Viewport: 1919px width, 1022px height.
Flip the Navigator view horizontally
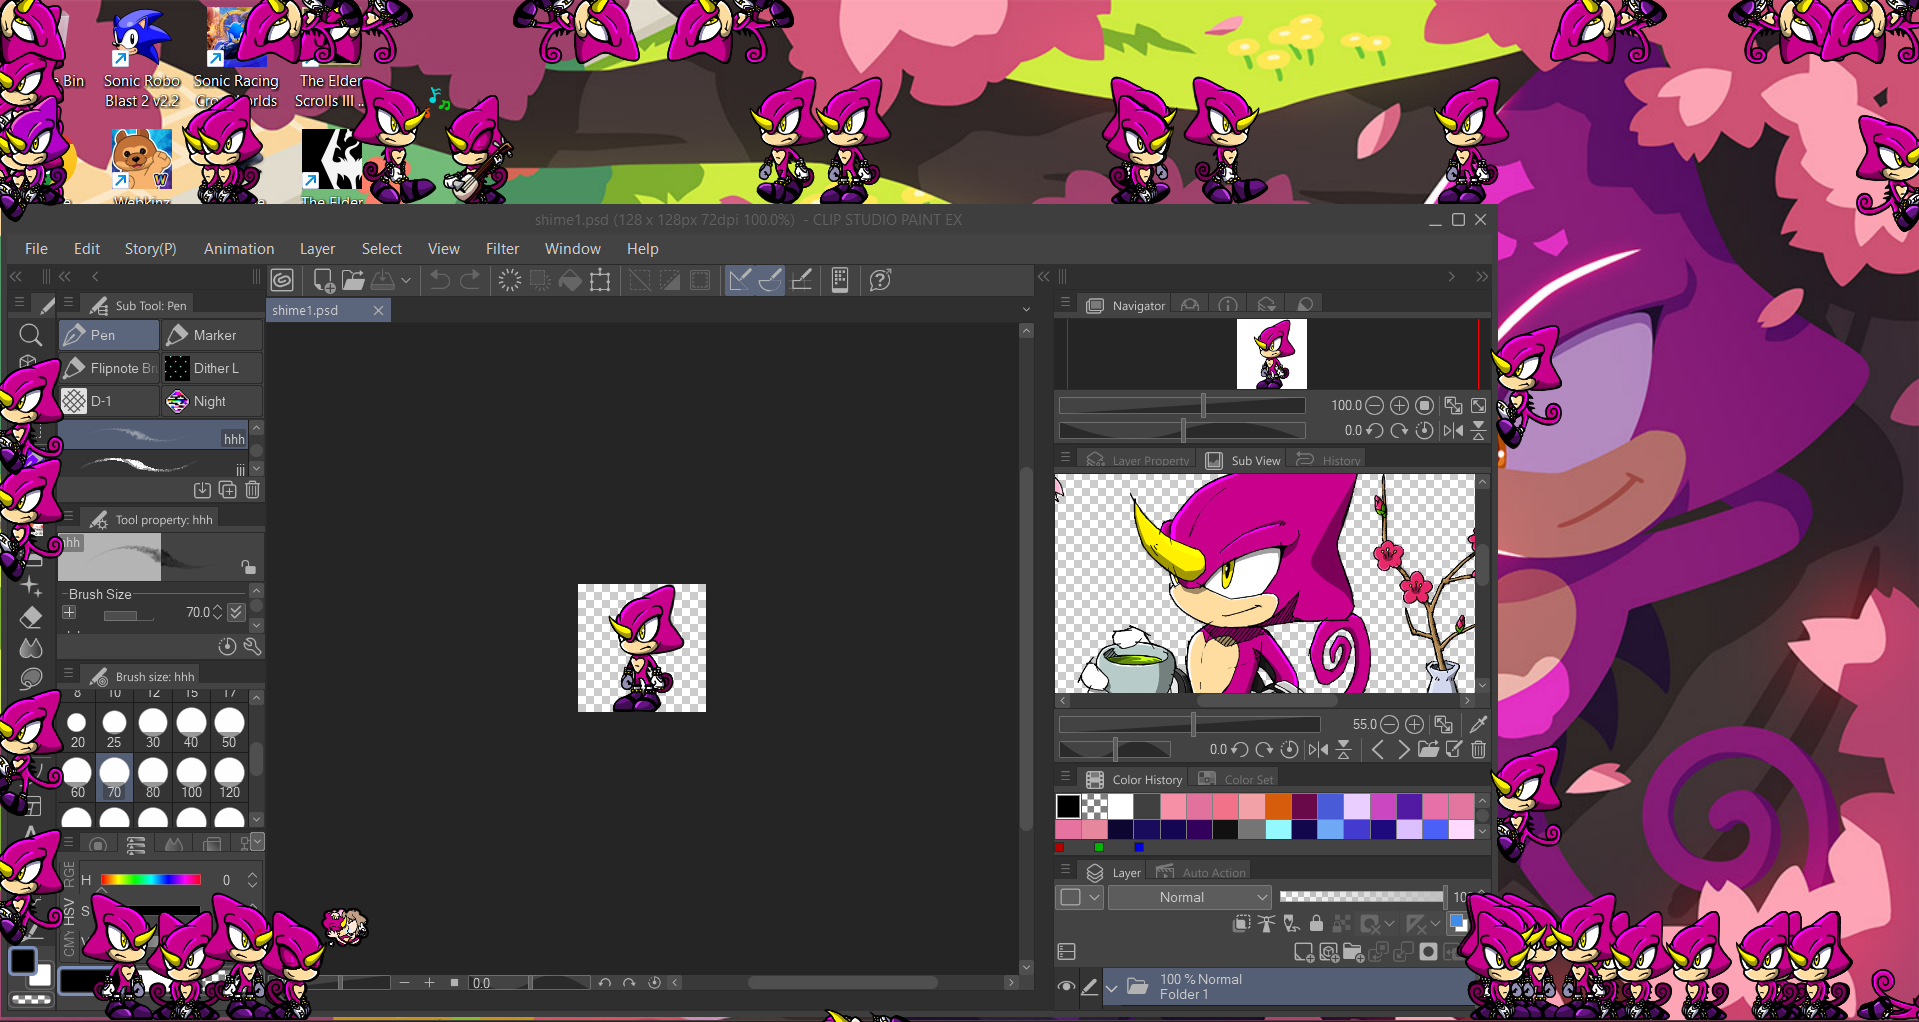(x=1453, y=431)
